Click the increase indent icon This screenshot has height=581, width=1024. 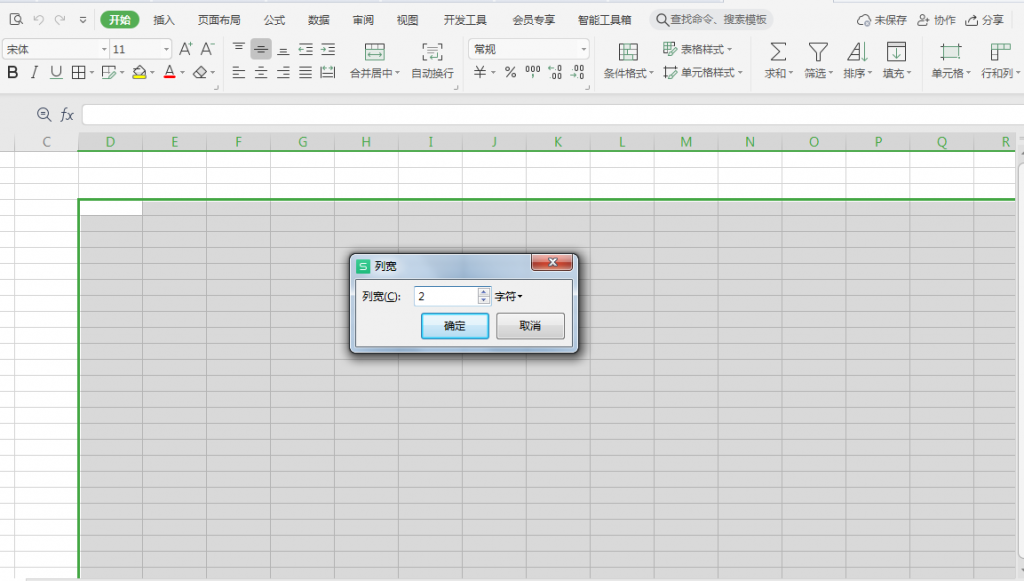[328, 49]
